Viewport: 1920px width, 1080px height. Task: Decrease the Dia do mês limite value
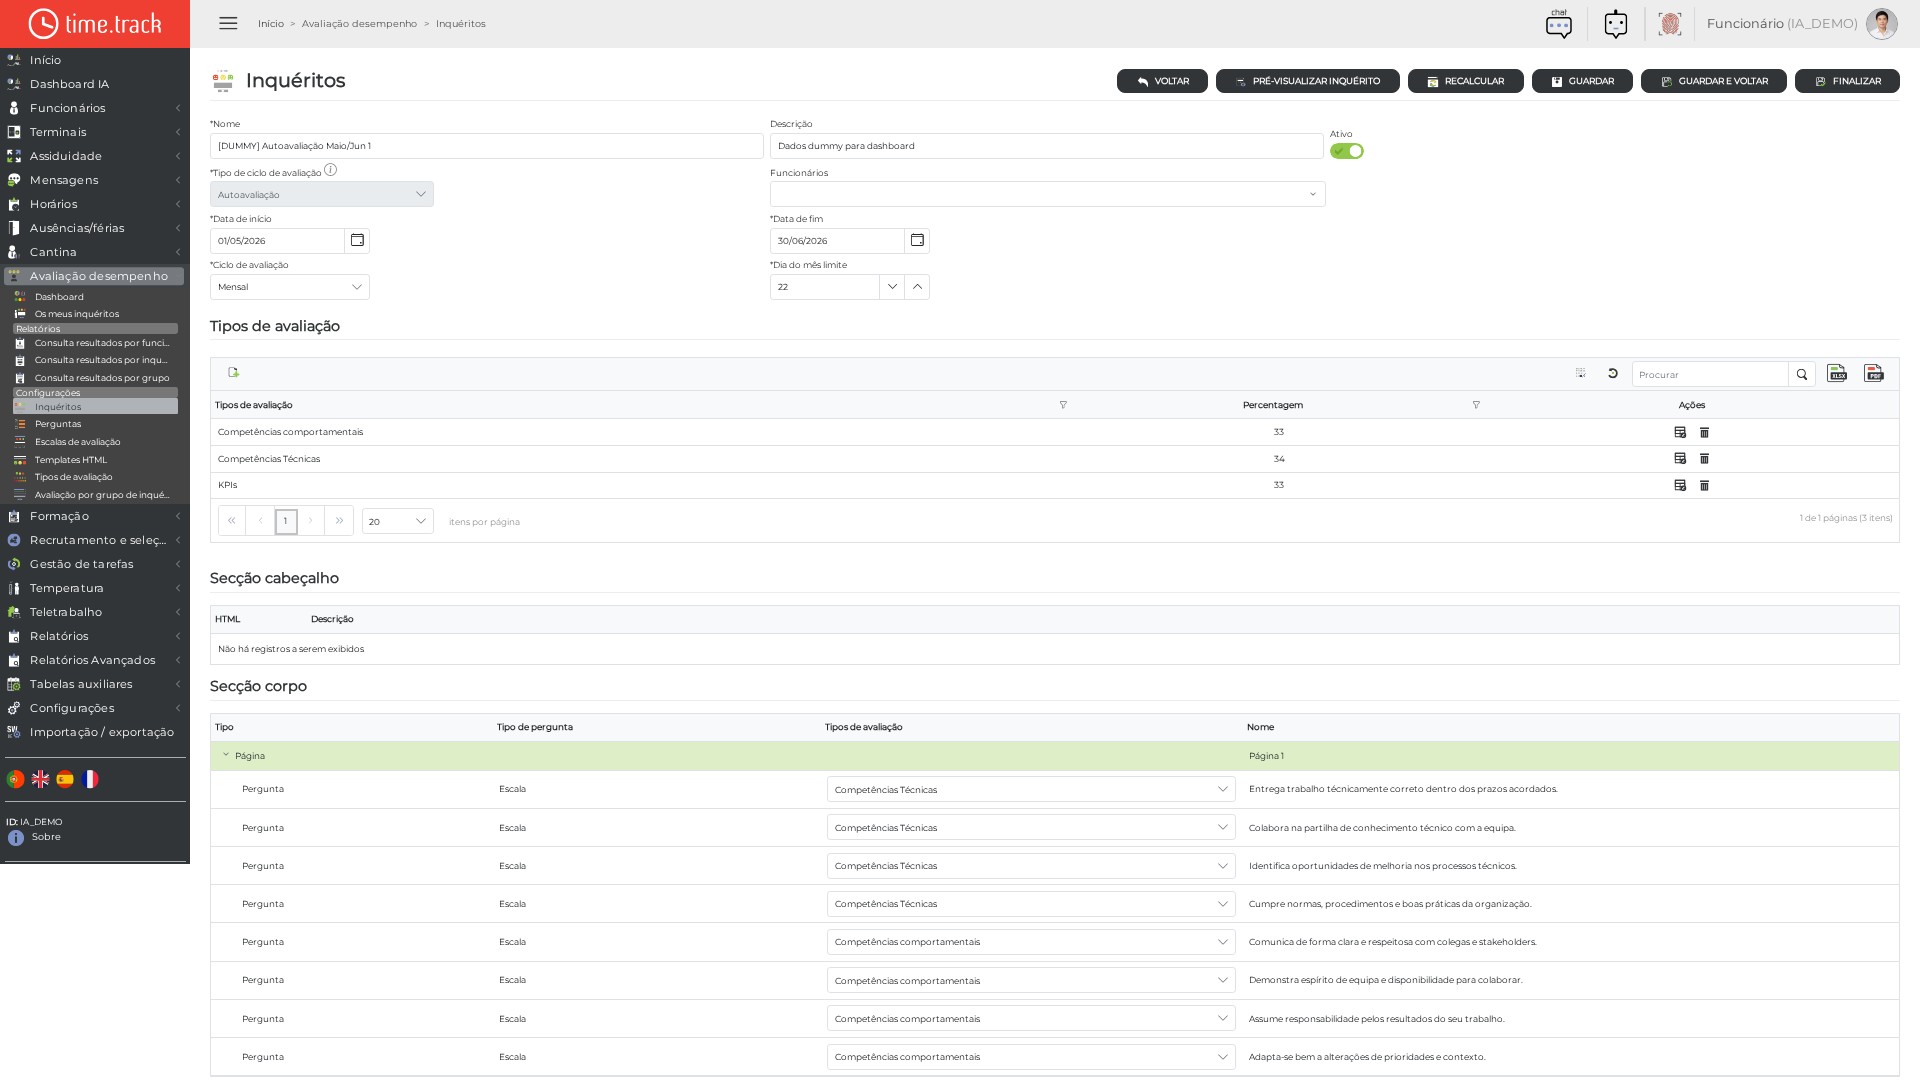(892, 287)
